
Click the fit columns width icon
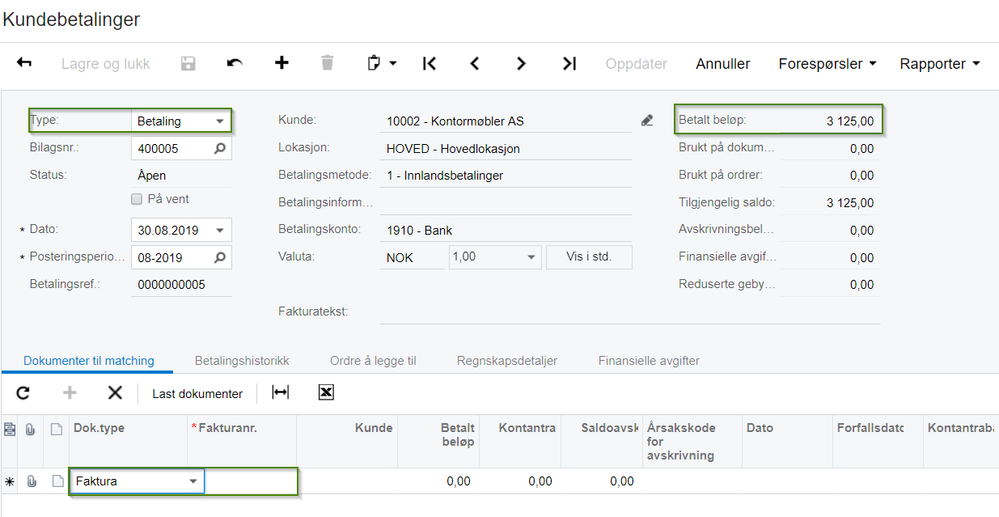pos(280,393)
